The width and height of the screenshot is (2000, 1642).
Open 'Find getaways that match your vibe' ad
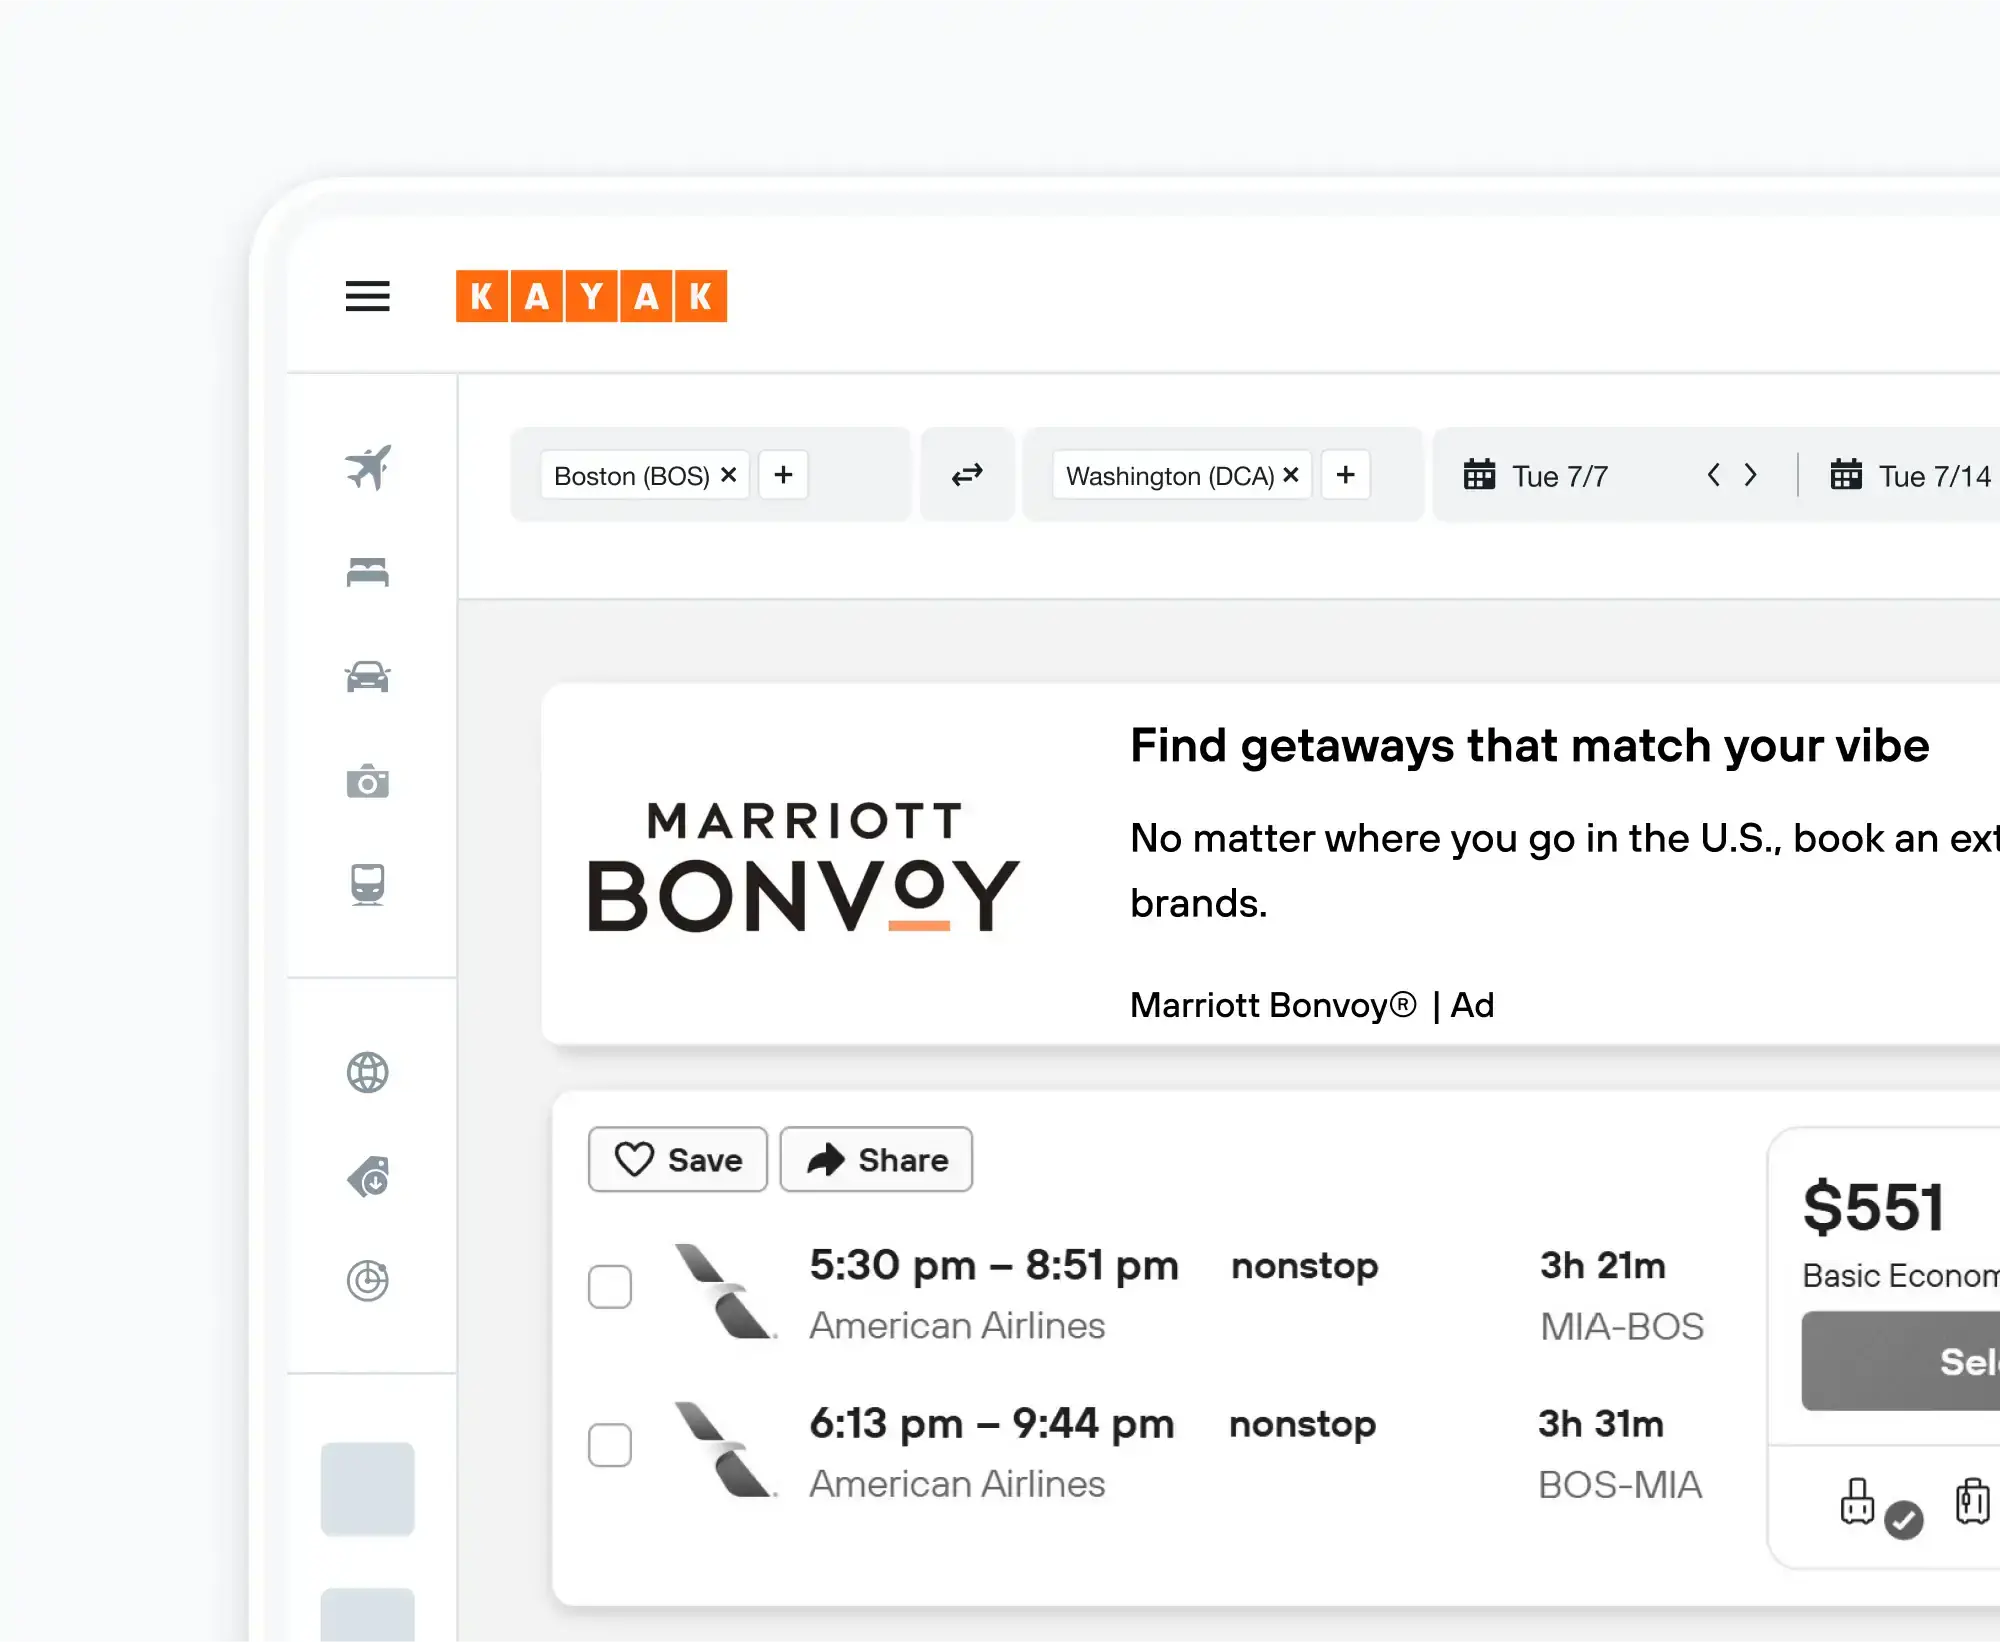(1529, 746)
